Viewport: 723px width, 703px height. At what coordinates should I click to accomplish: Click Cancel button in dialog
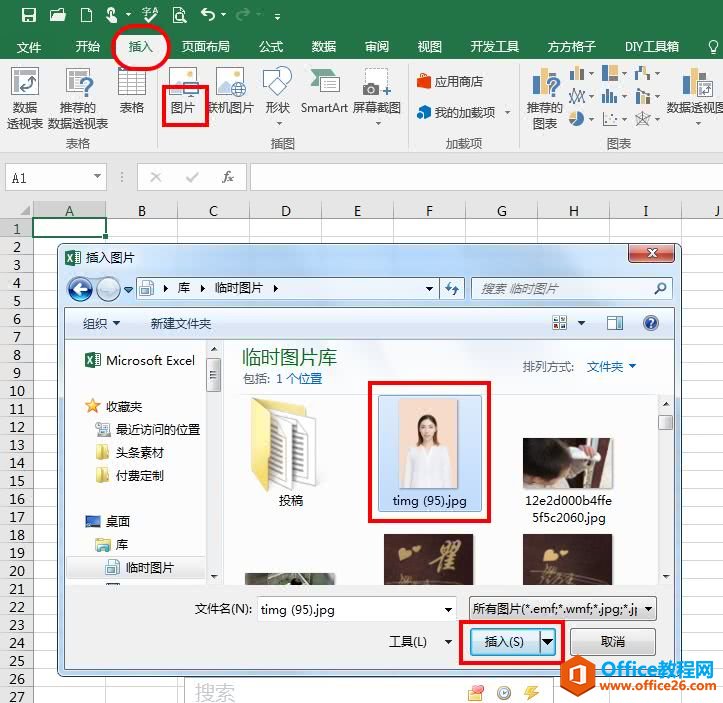(613, 641)
